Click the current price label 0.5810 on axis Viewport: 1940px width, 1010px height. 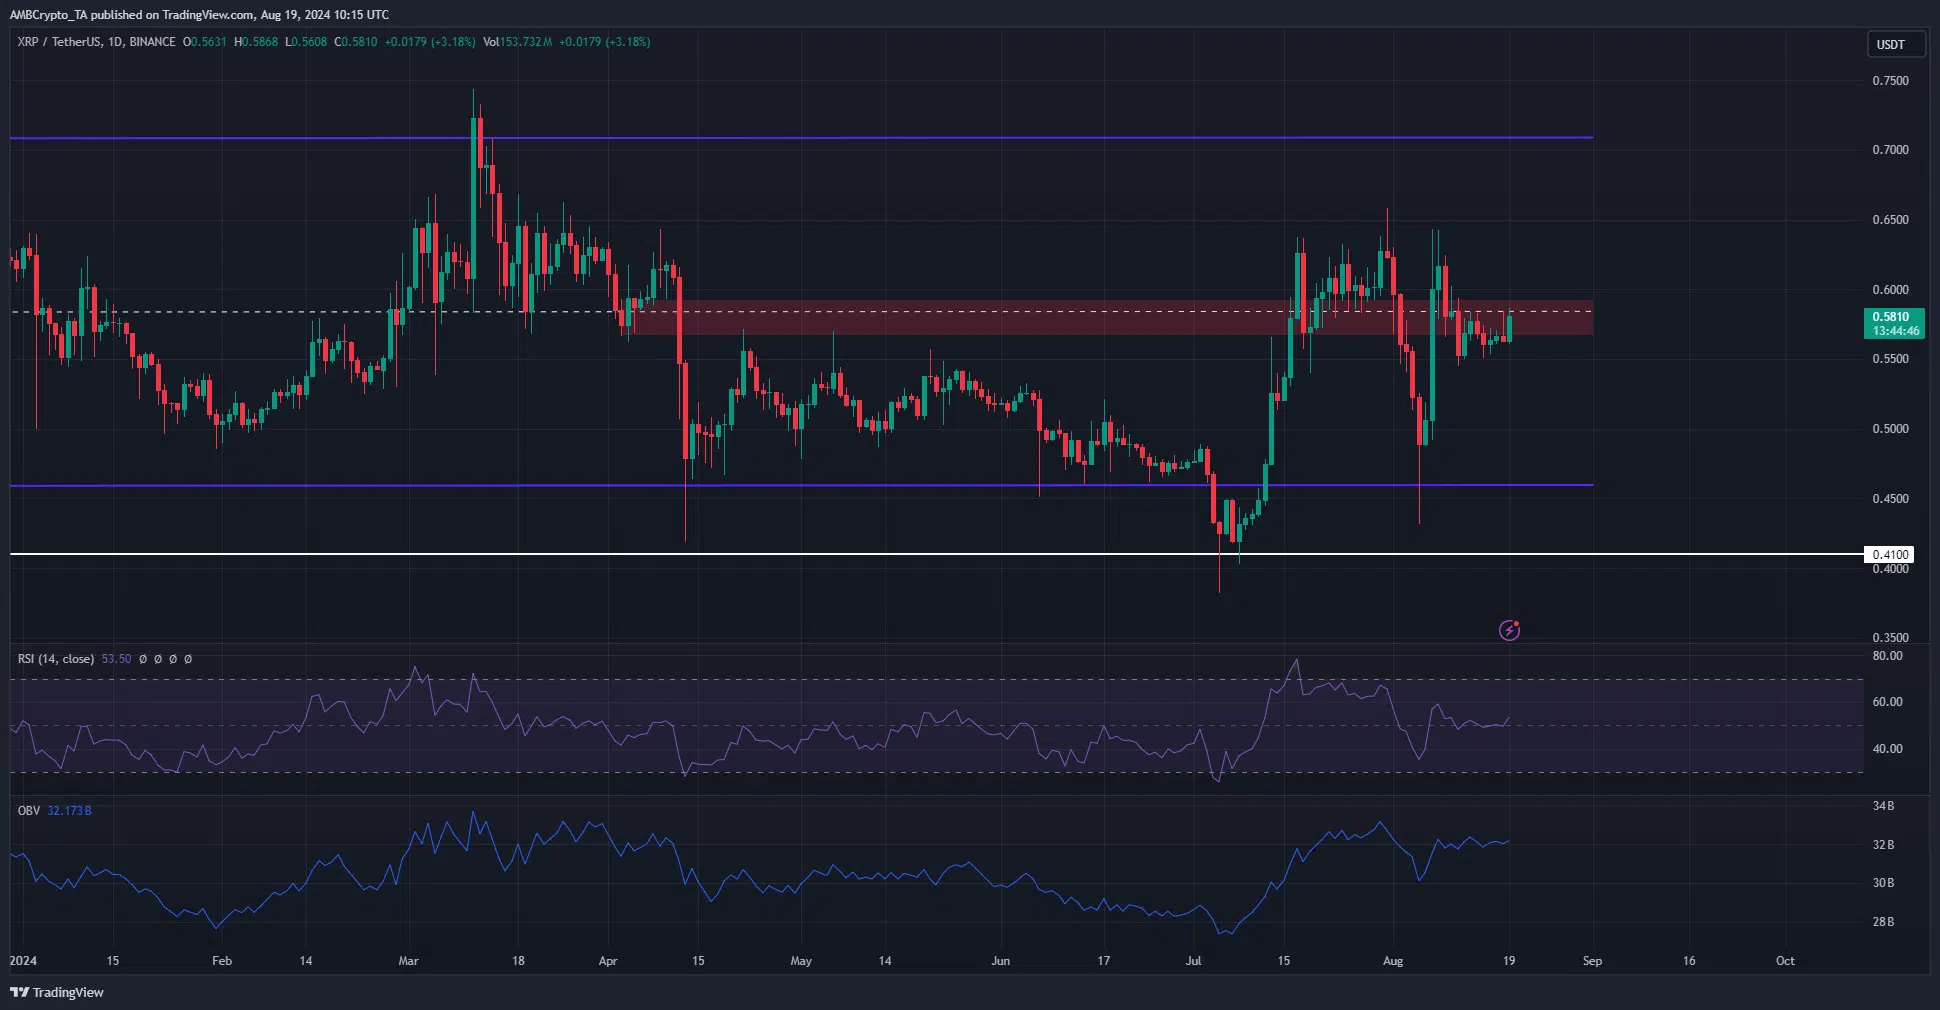coord(1891,317)
